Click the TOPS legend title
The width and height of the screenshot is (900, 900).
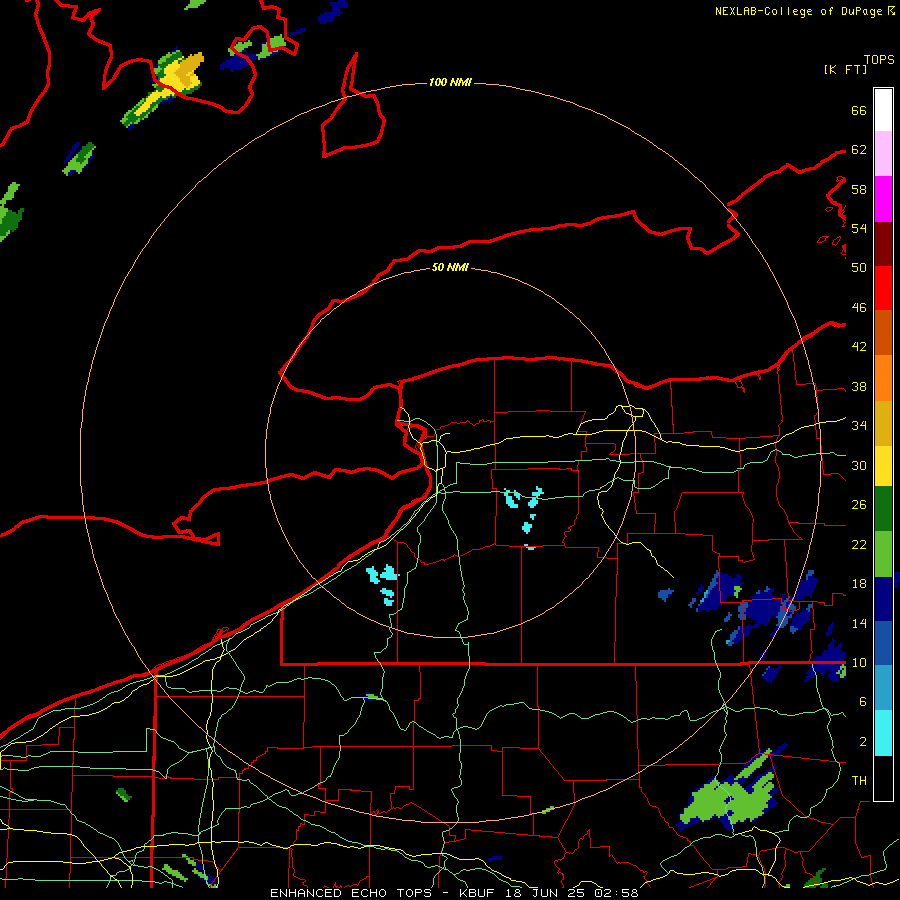[x=879, y=60]
